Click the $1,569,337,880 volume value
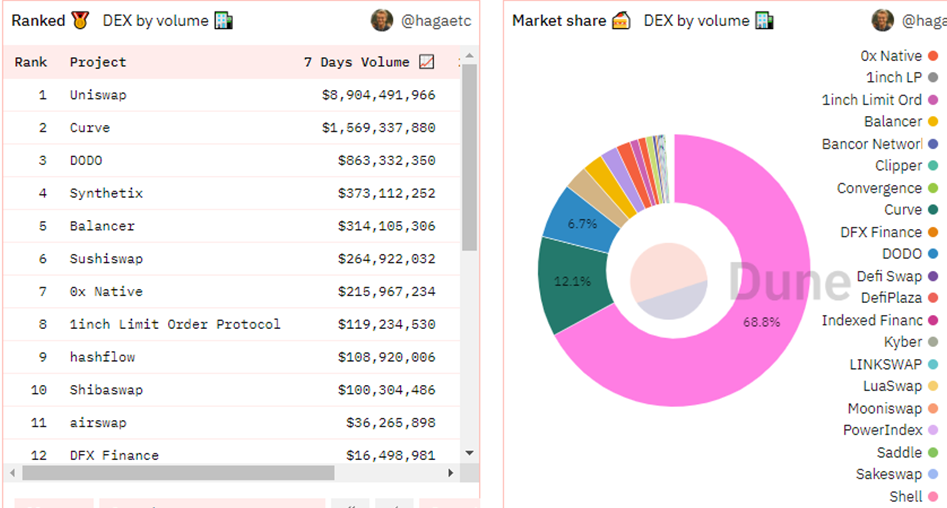This screenshot has width=947, height=508. (379, 128)
